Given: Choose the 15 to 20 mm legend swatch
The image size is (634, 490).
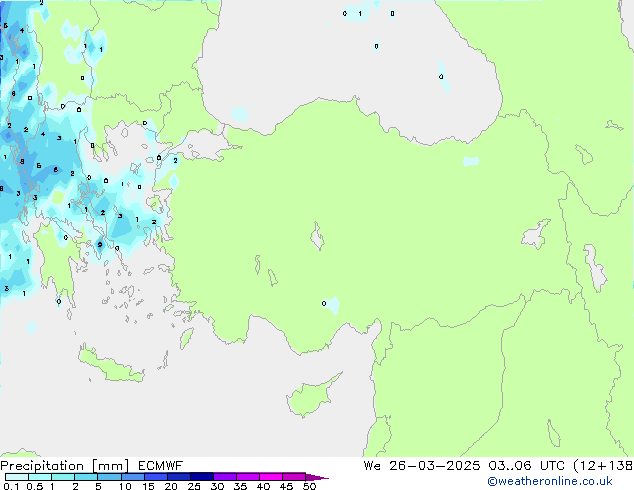Looking at the screenshot, I should point(156,477).
